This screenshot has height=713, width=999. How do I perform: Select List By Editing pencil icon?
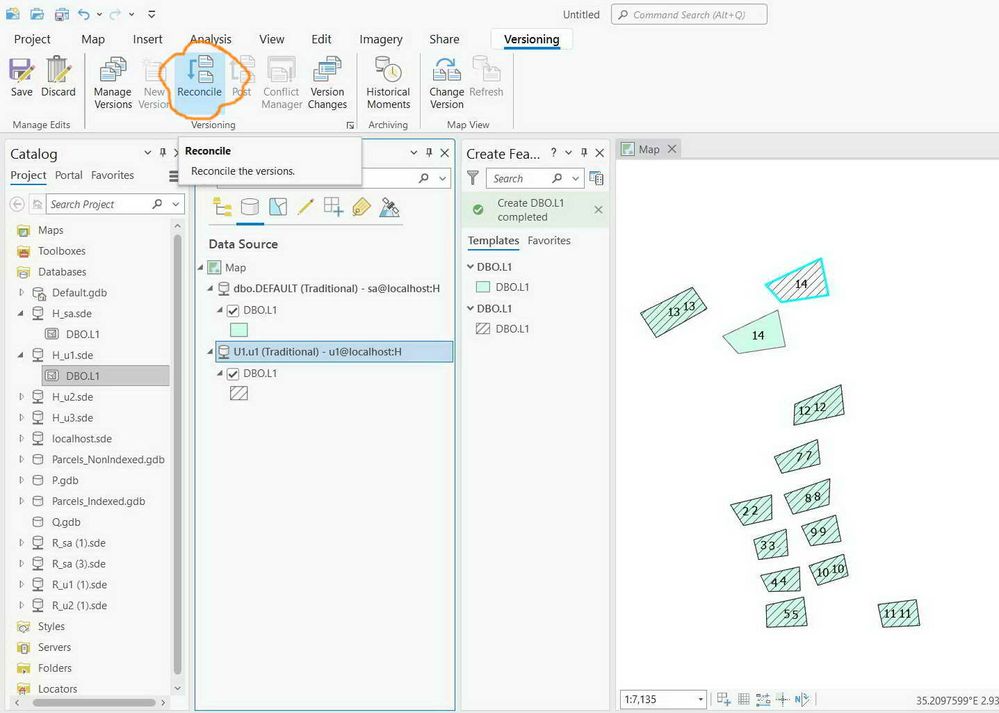point(305,207)
